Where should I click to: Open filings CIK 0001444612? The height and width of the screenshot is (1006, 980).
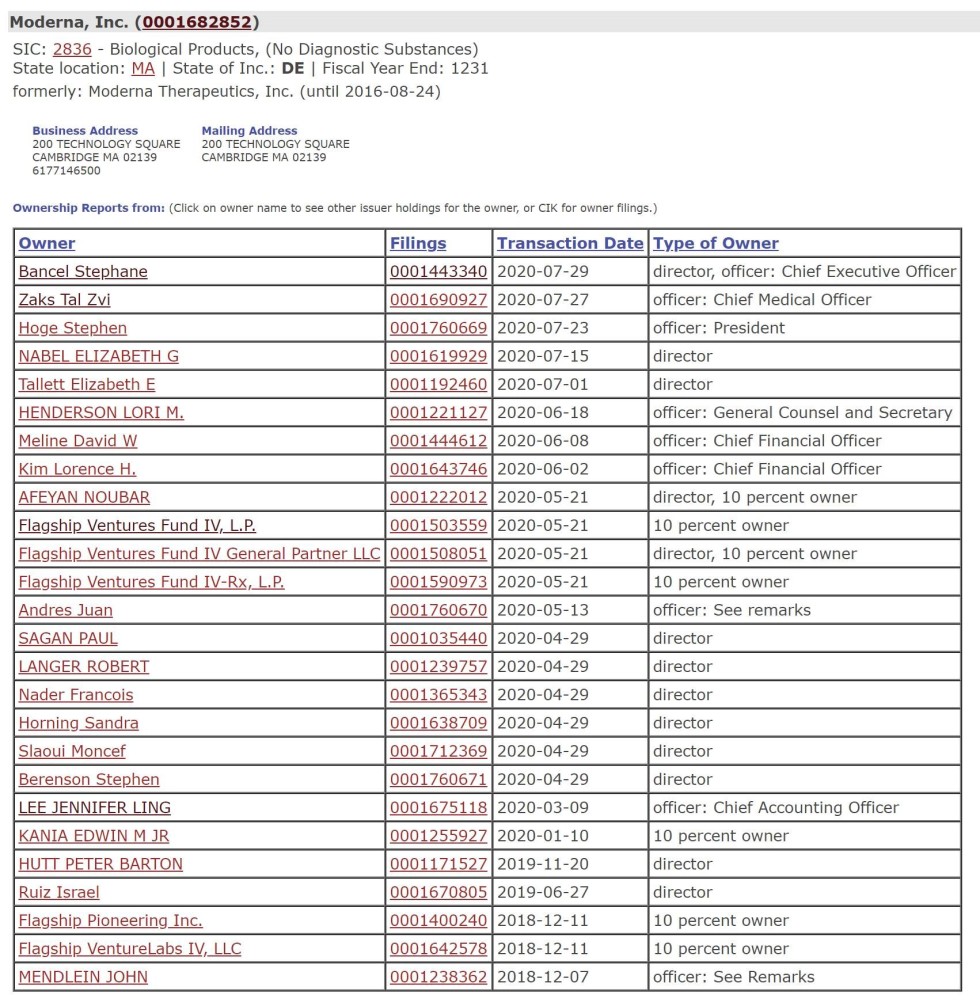[438, 441]
